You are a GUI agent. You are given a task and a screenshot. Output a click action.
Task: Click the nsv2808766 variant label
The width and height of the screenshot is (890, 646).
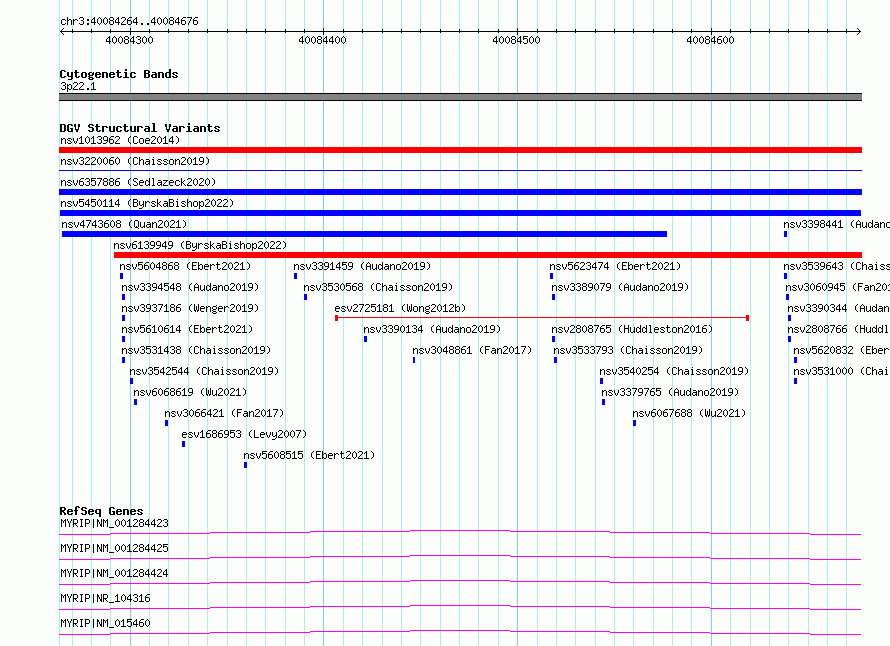(838, 329)
